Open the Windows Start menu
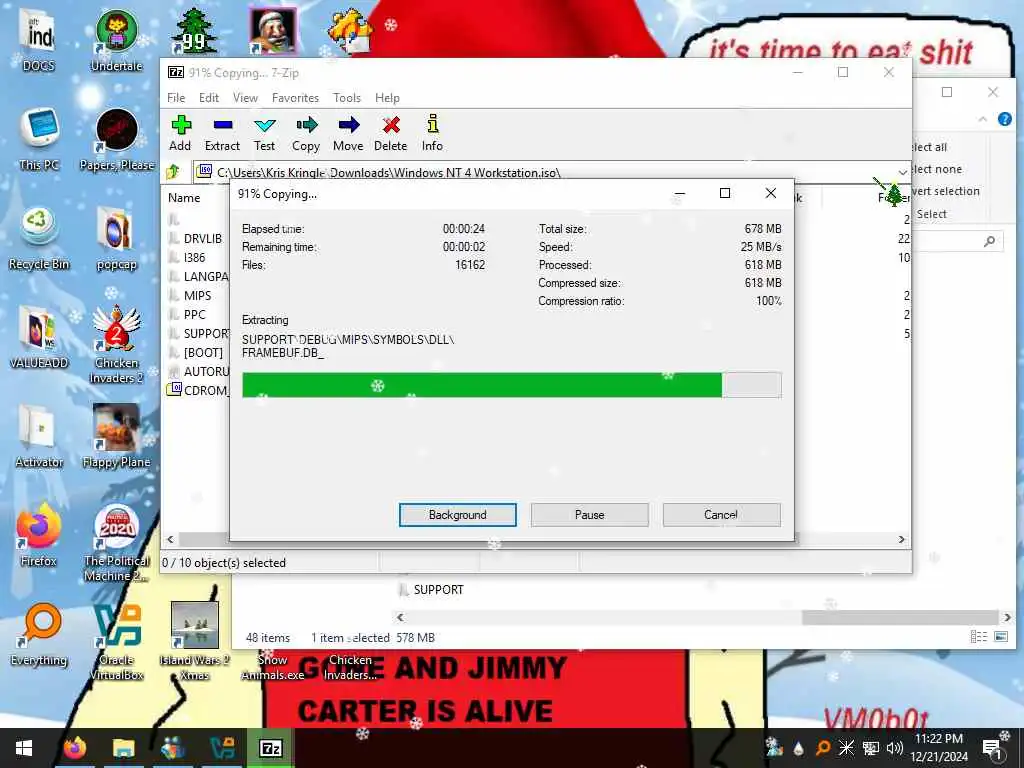1024x768 pixels. (x=24, y=748)
